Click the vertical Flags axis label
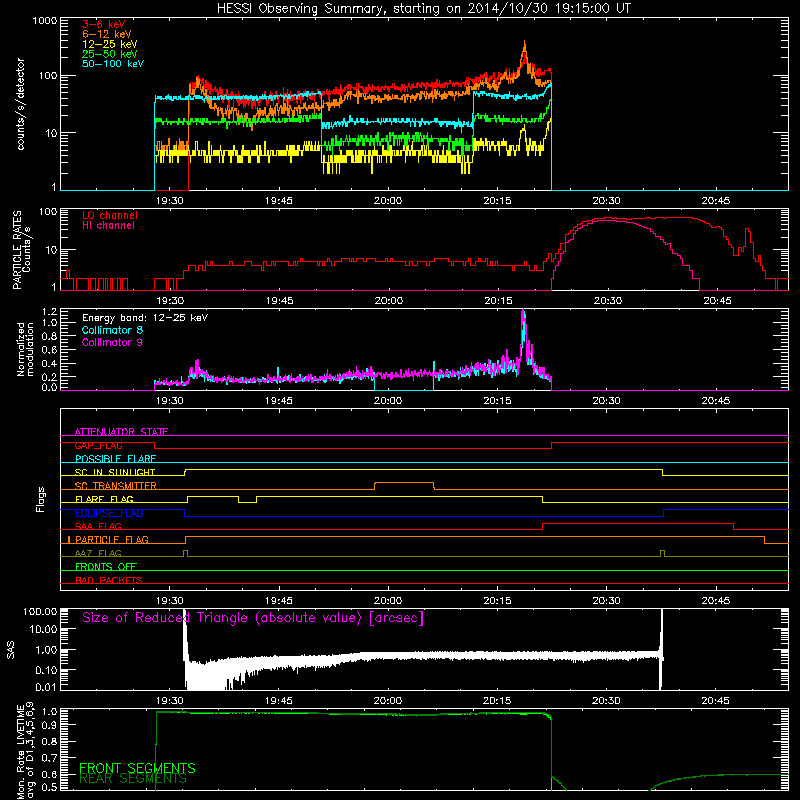Screen dimensions: 800x800 [x=40, y=499]
